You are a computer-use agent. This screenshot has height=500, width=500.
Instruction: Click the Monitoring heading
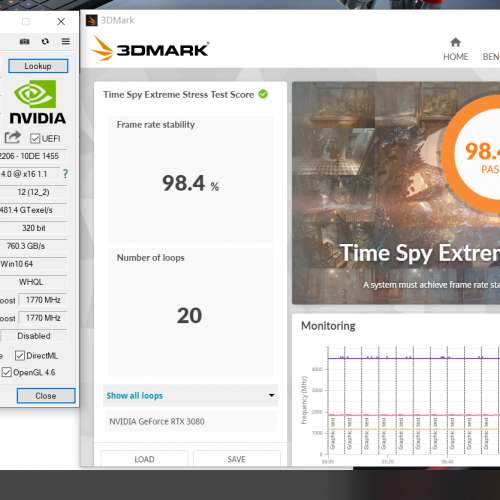pyautogui.click(x=328, y=326)
